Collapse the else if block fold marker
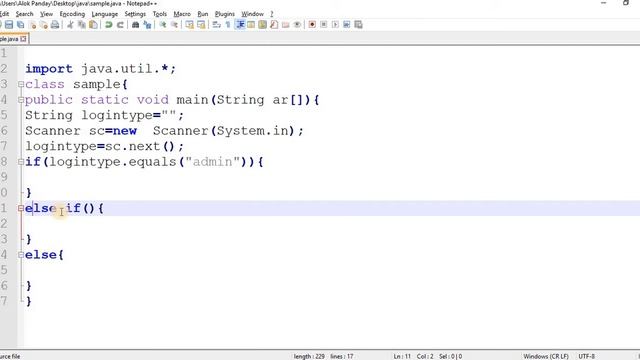 (21, 209)
